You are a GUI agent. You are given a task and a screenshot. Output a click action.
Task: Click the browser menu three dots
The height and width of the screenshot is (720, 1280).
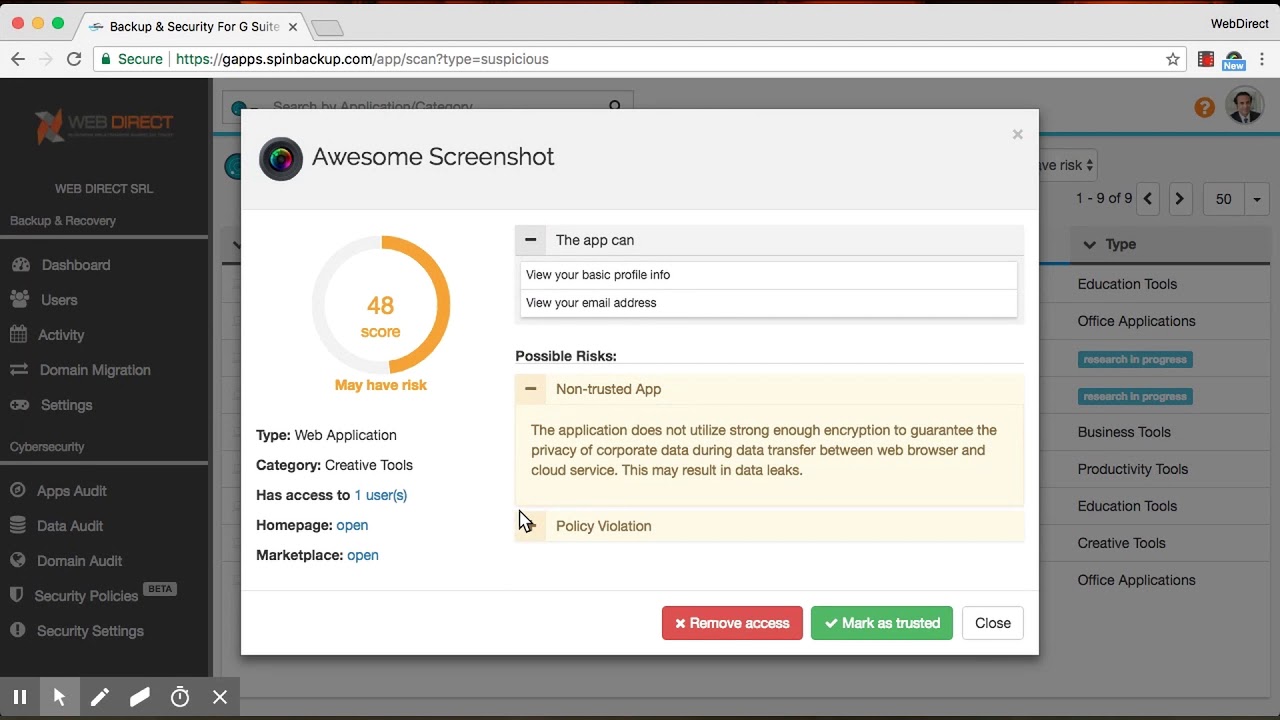(1263, 59)
